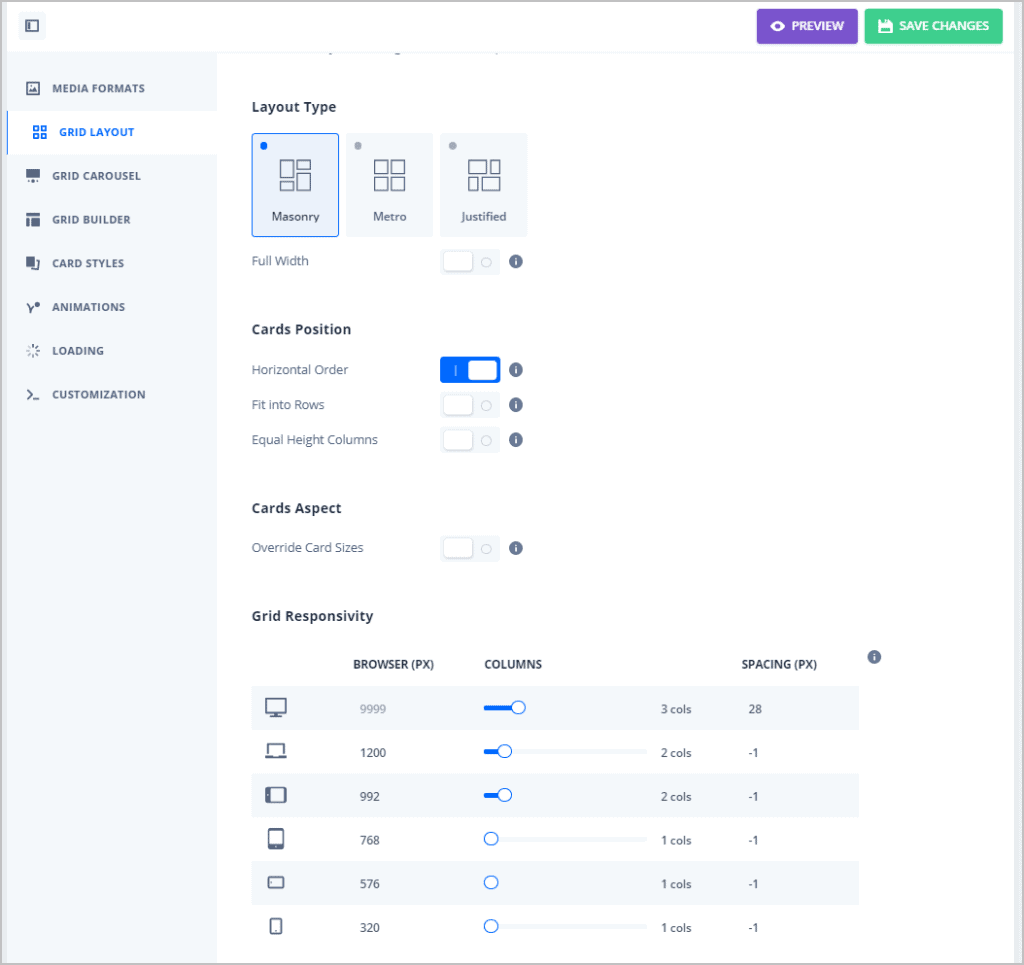Click the Save Changes button
1024x965 pixels.
tap(933, 26)
